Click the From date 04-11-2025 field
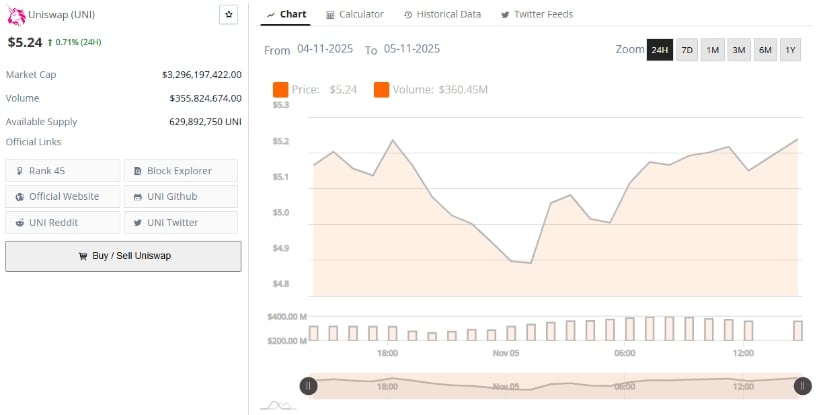The height and width of the screenshot is (415, 825). pos(326,49)
